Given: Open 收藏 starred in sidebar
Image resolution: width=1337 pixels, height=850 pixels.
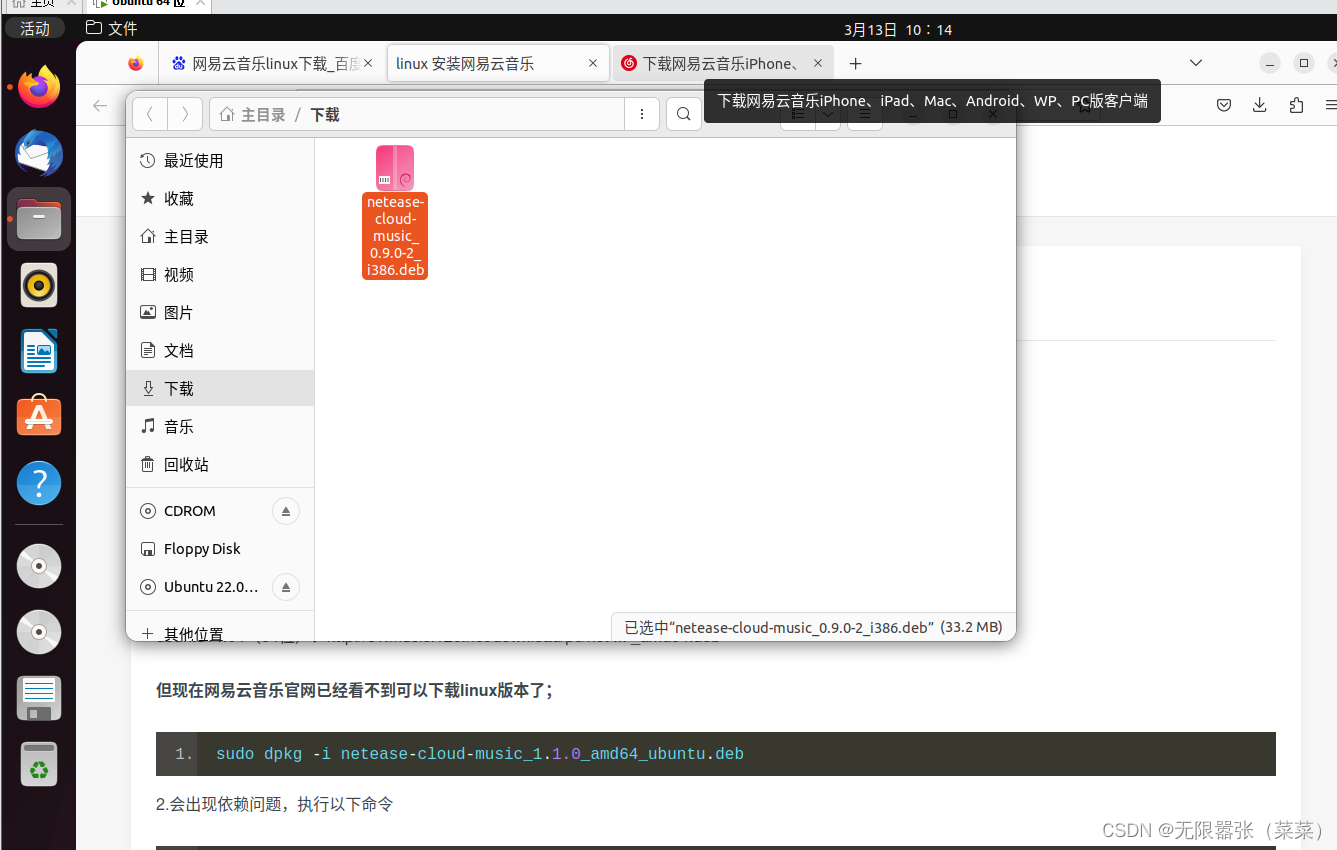Looking at the screenshot, I should coord(220,199).
